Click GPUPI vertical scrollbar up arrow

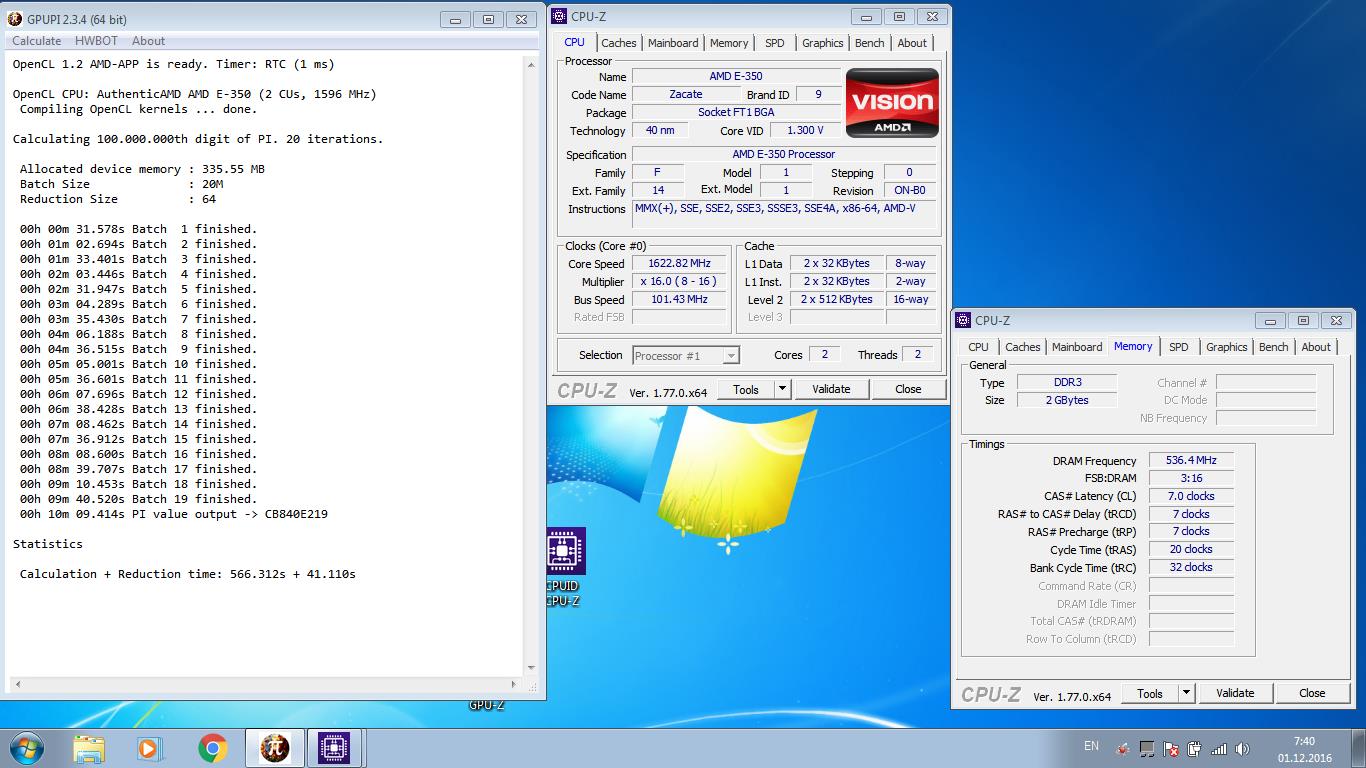531,64
